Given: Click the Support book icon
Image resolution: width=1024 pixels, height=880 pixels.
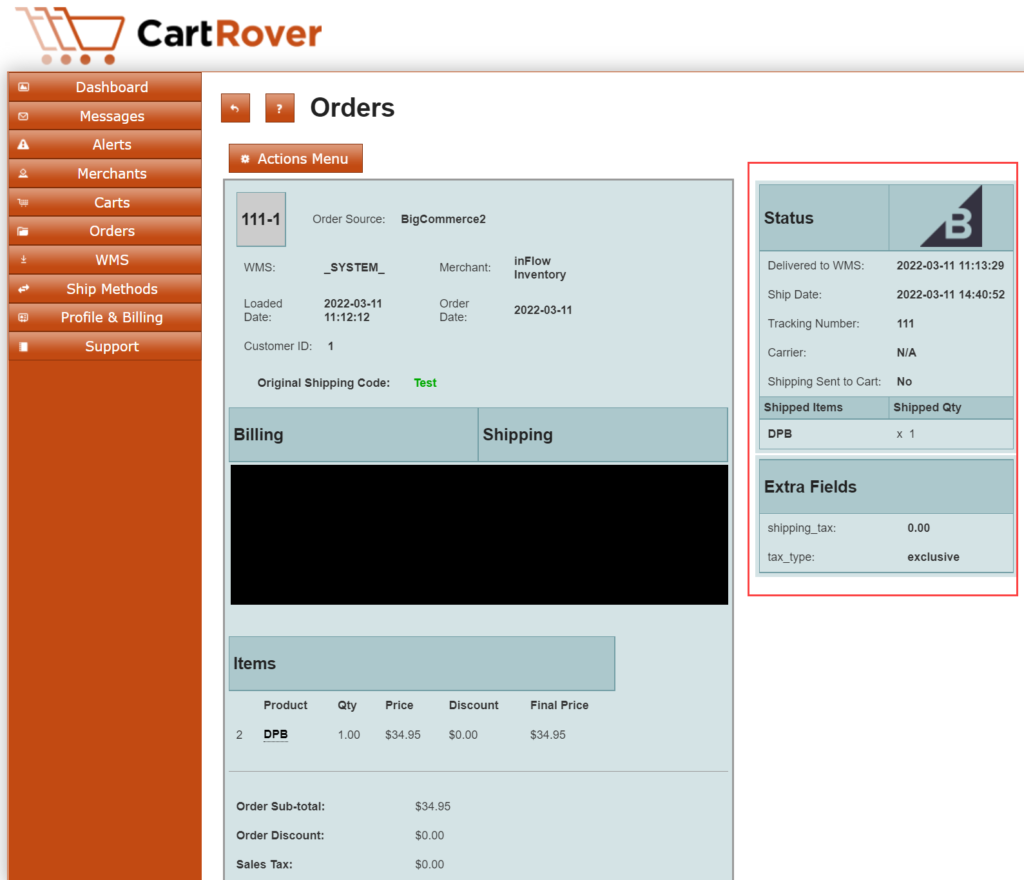Looking at the screenshot, I should (x=24, y=347).
